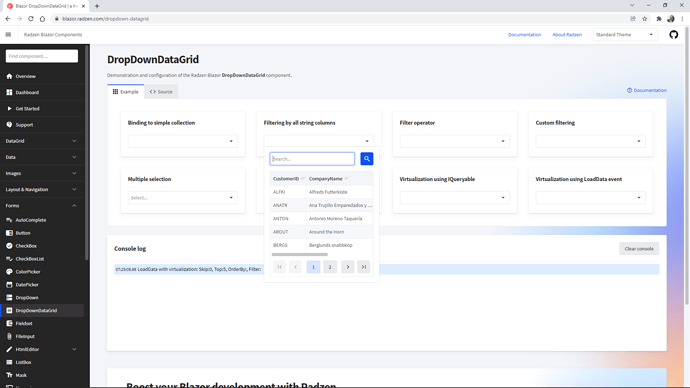The image size is (690, 388).
Task: Open DropDownDataGrid sidebar item
Action: tap(42, 311)
